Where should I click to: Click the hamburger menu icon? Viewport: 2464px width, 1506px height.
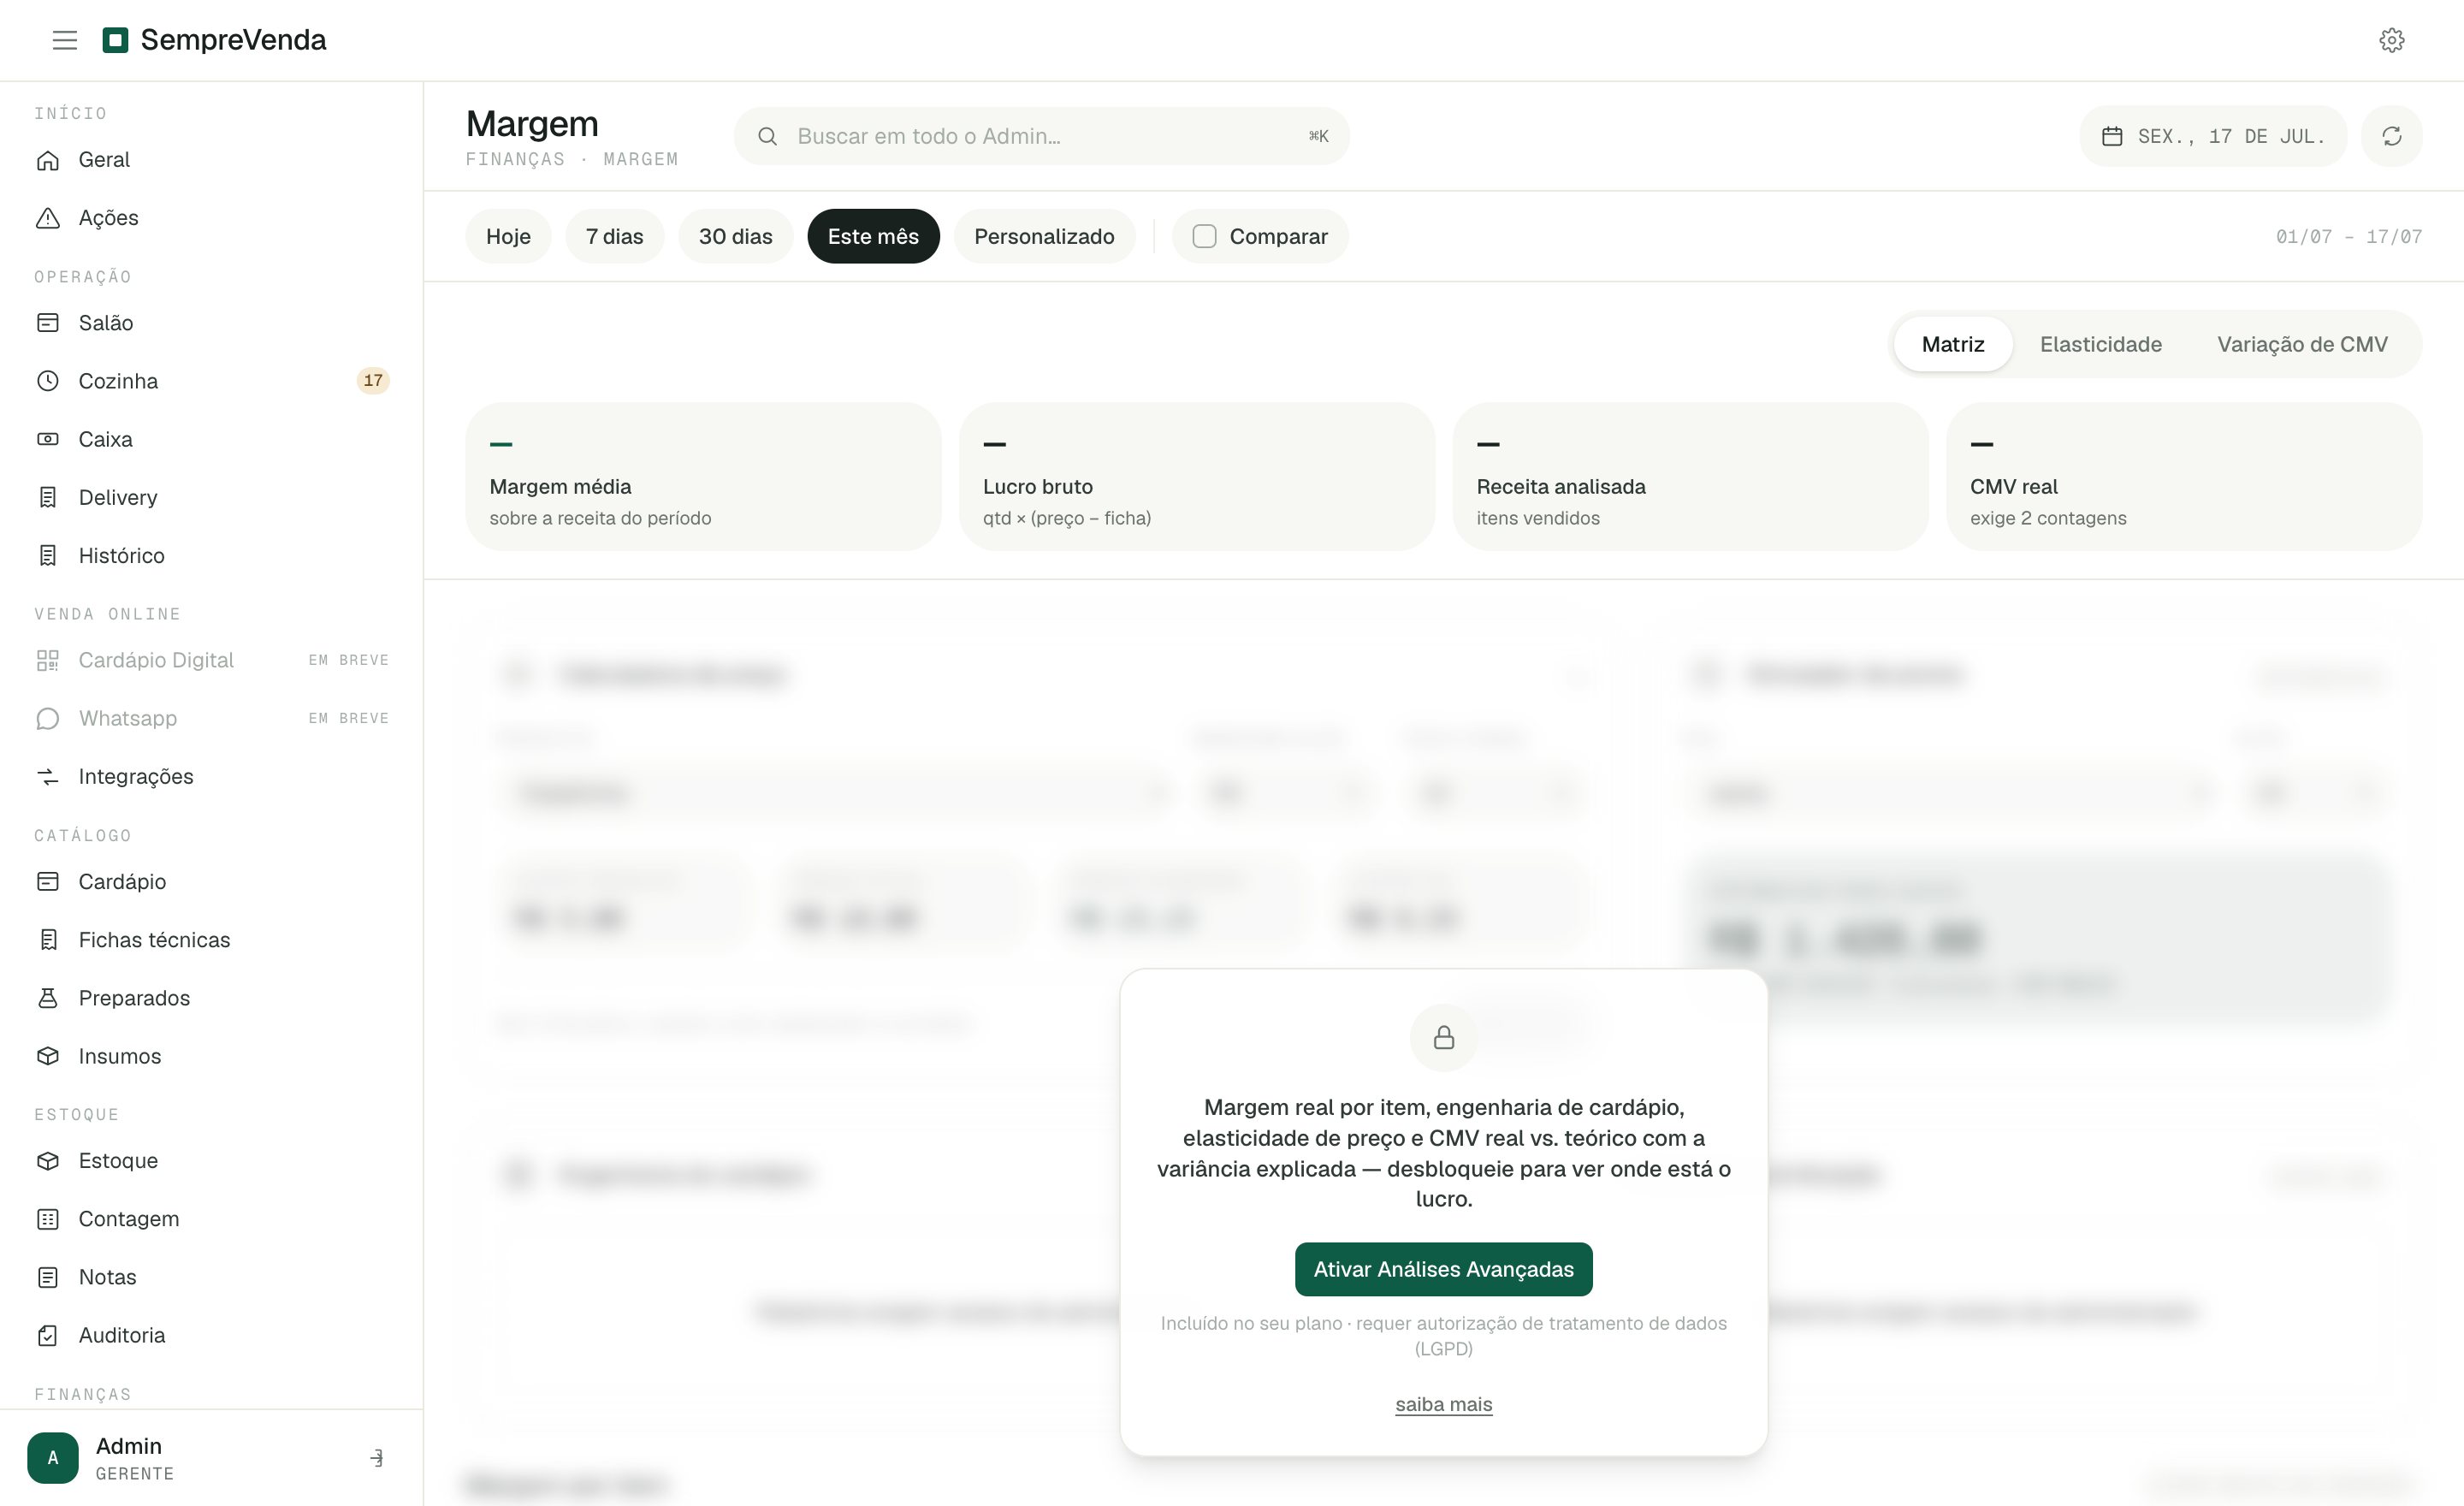click(65, 40)
